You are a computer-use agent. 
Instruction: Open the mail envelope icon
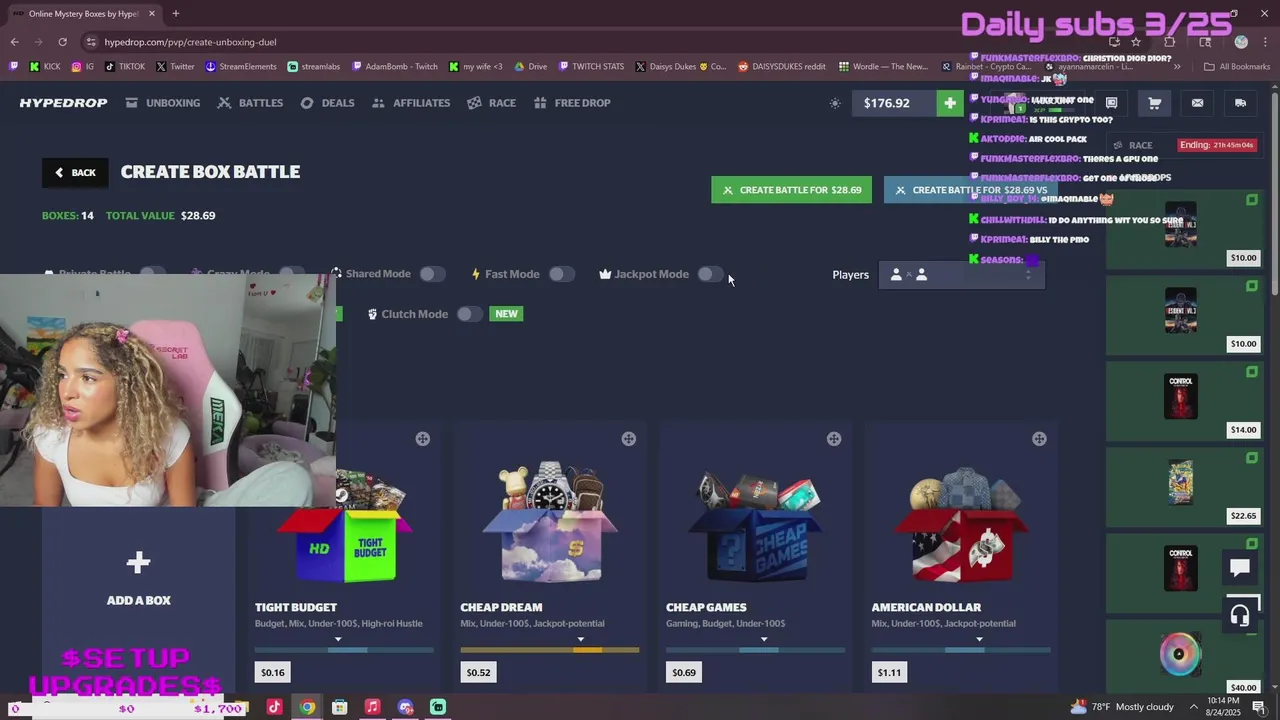click(x=1197, y=103)
